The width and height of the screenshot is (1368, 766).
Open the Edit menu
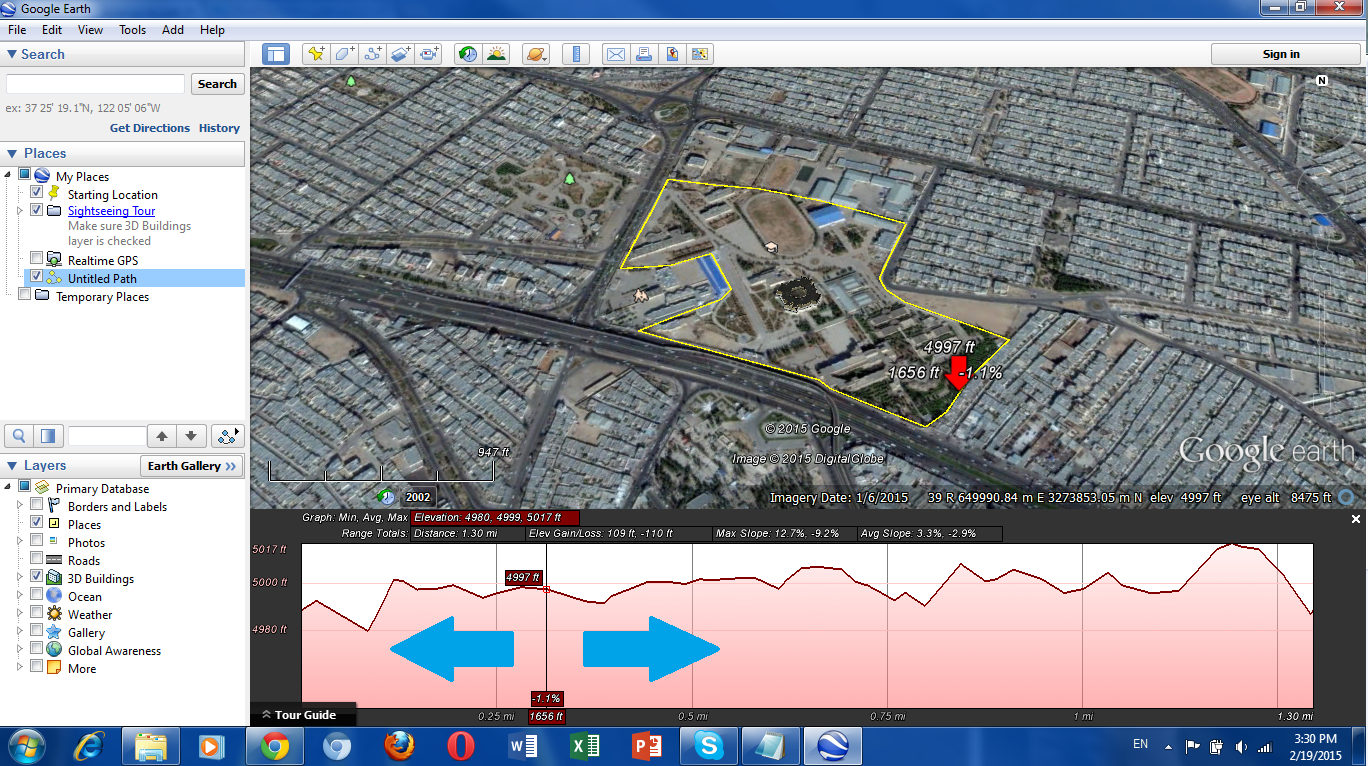click(x=52, y=30)
